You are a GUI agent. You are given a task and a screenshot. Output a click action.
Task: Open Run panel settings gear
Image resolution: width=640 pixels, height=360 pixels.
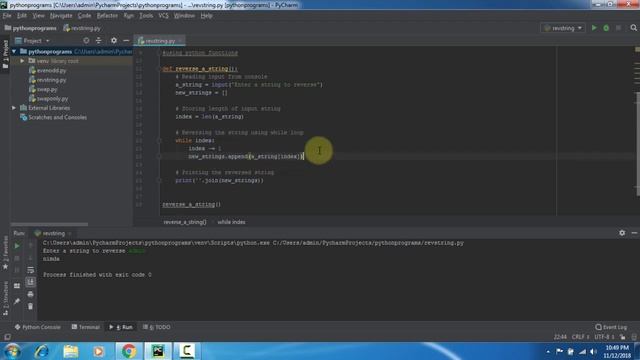[x=622, y=233]
